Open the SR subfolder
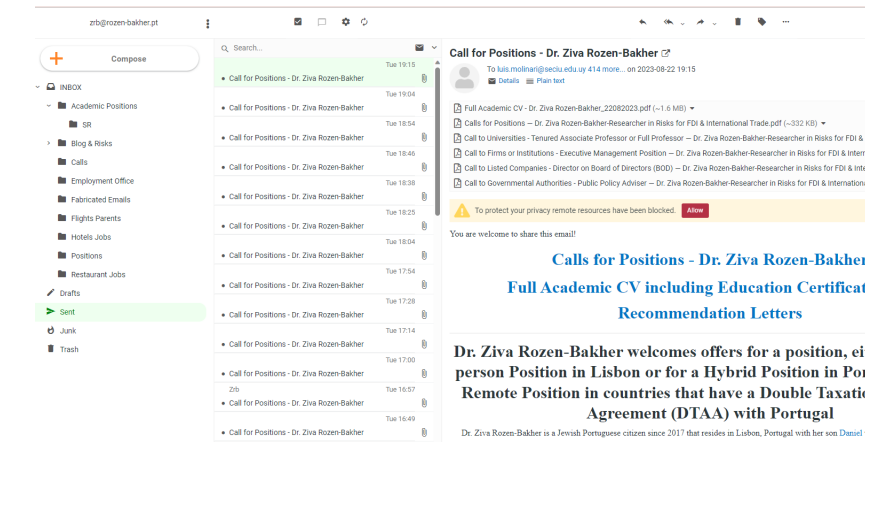 (x=87, y=125)
